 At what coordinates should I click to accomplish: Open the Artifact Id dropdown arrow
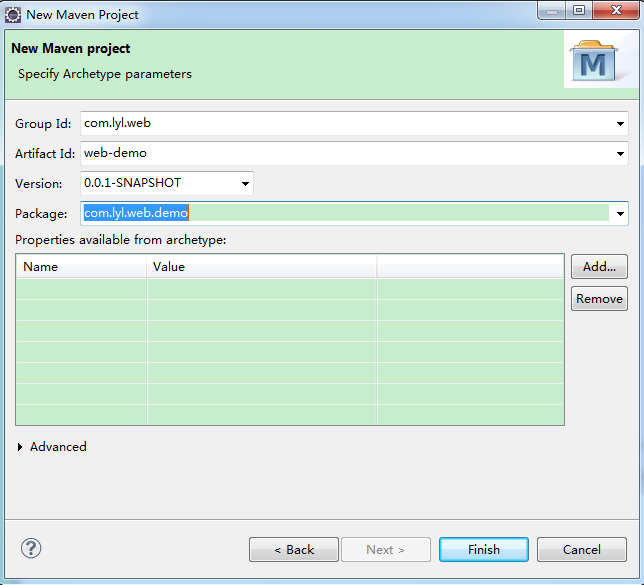click(620, 154)
